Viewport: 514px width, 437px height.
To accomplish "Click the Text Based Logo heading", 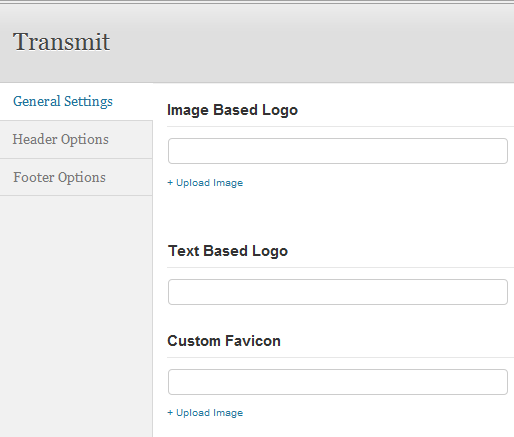I will coord(228,251).
